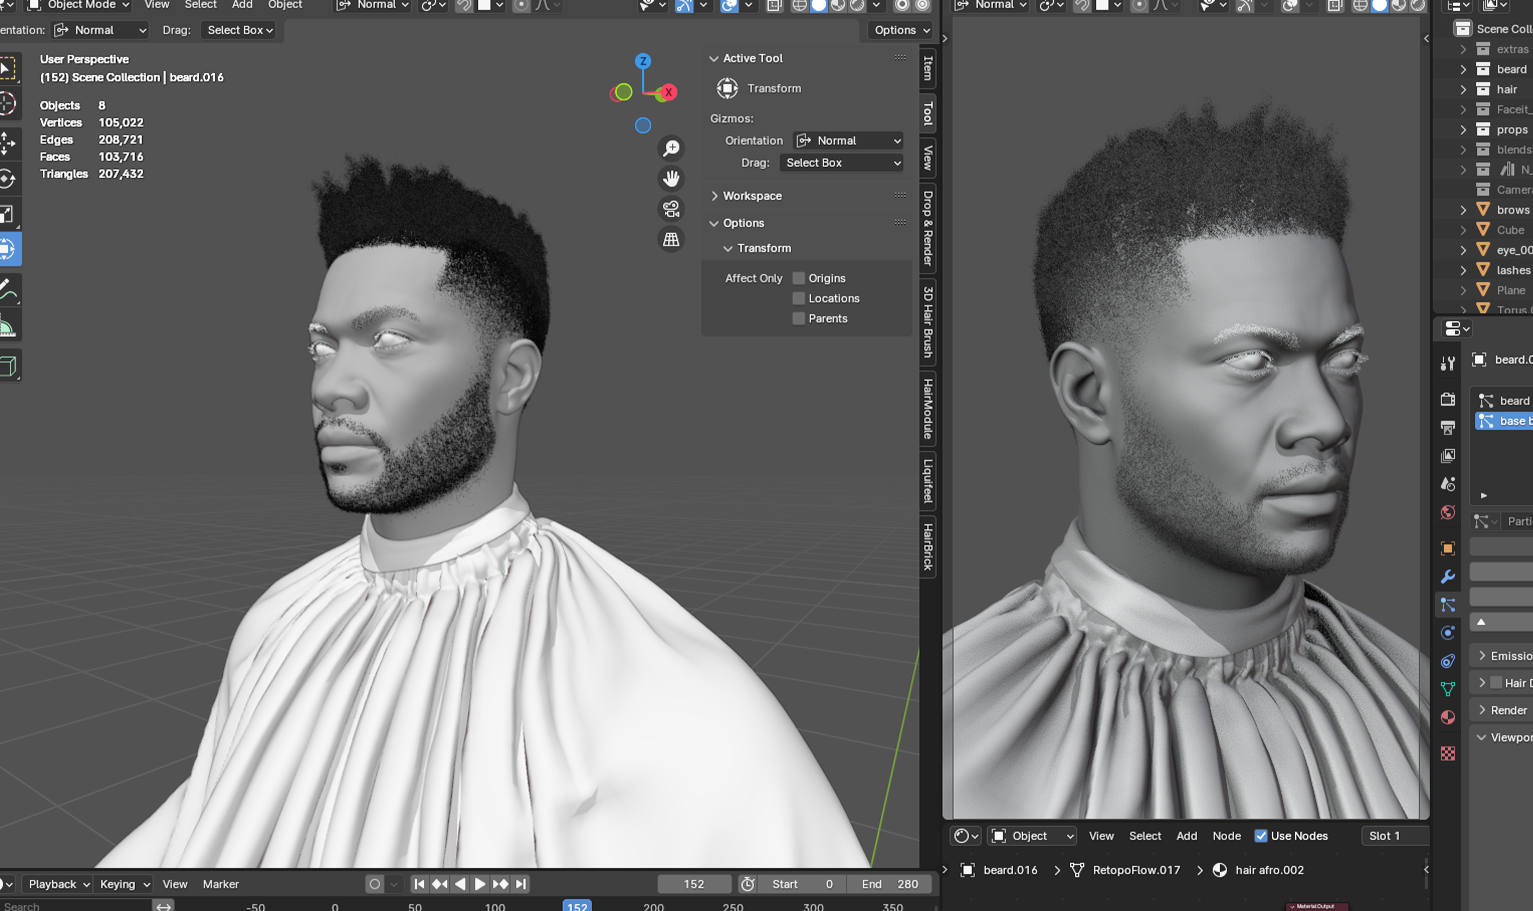Screen dimensions: 1533x911
Task: Enable the Origins checkbox under Affect Only
Action: 799,278
